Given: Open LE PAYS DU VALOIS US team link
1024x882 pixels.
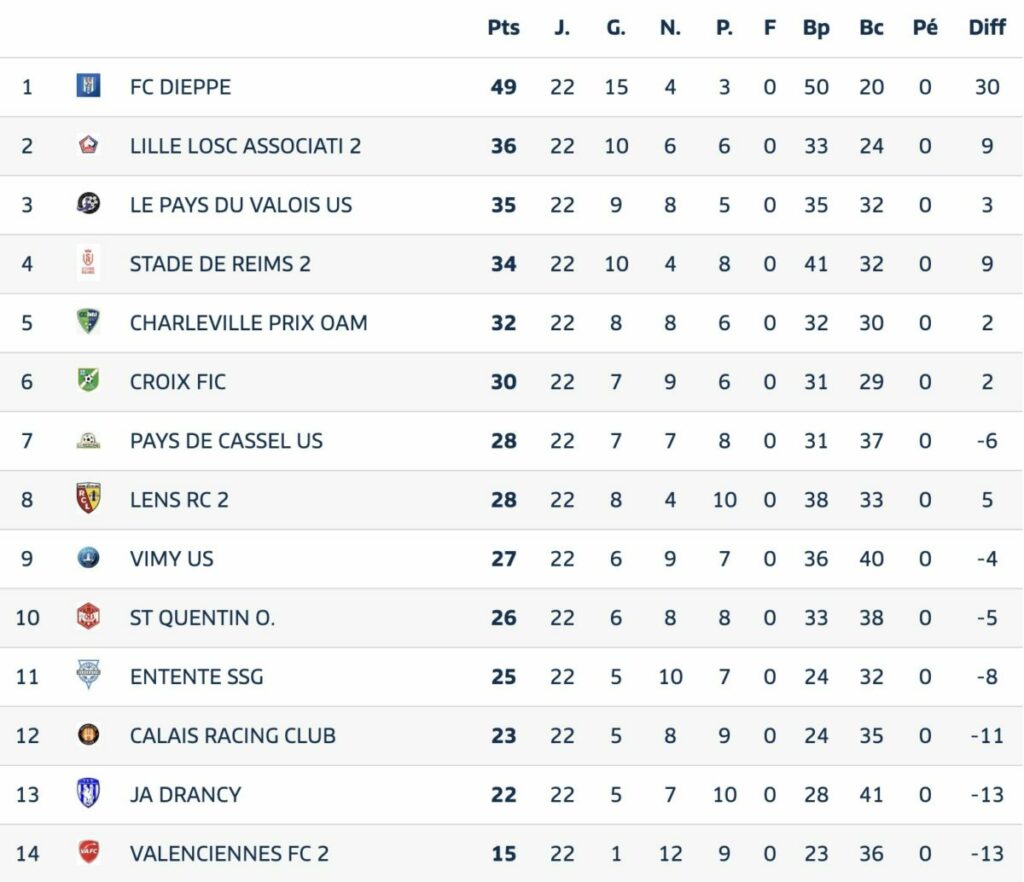Looking at the screenshot, I should coord(241,205).
